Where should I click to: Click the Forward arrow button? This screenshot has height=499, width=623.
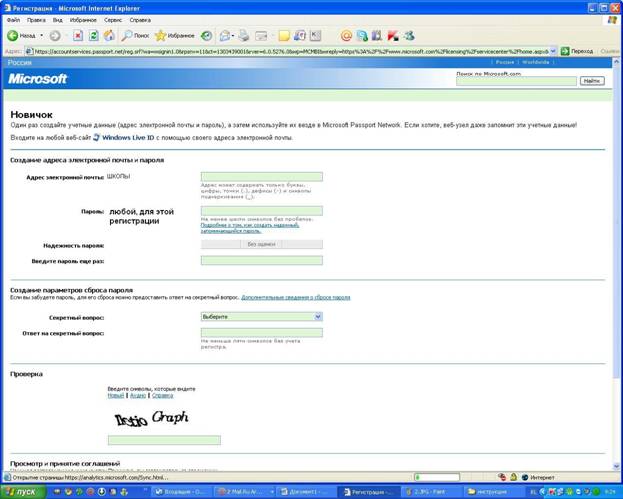pyautogui.click(x=55, y=36)
